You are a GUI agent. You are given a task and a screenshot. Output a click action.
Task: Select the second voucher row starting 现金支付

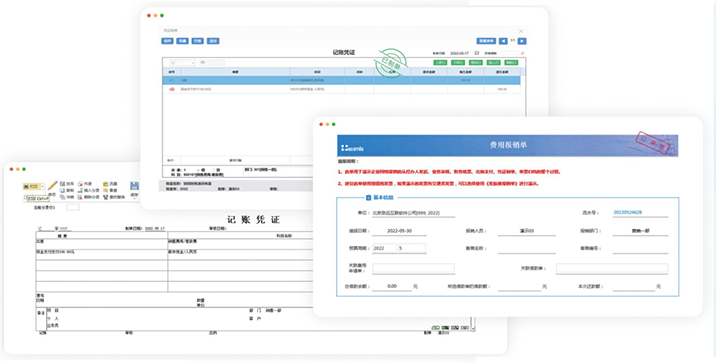(342, 89)
